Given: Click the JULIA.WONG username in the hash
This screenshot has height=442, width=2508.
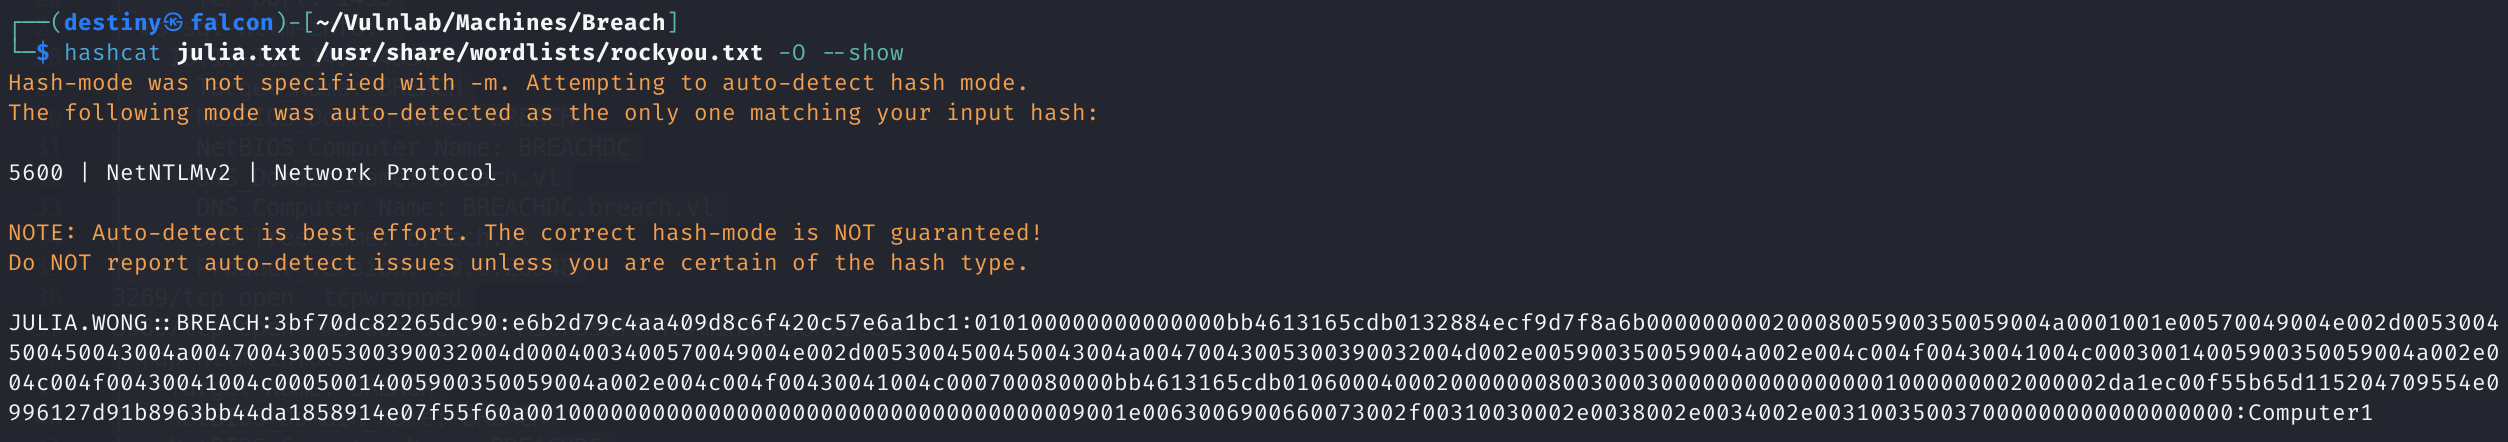Looking at the screenshot, I should tap(78, 323).
